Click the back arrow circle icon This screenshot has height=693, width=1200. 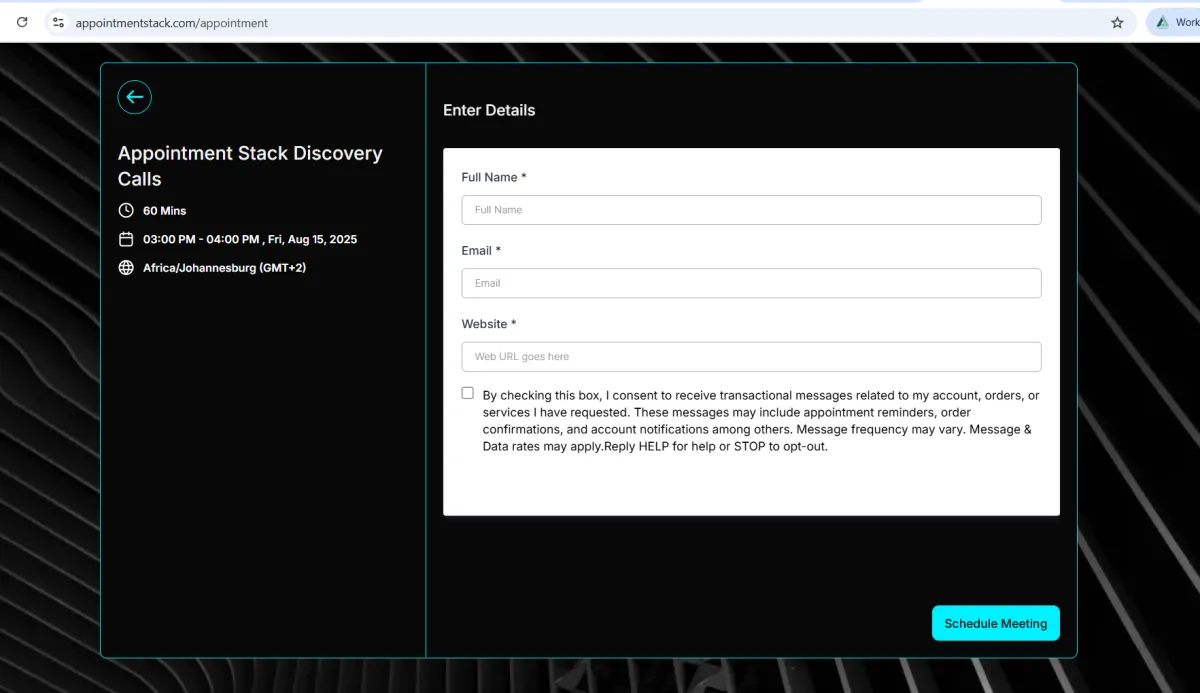135,97
